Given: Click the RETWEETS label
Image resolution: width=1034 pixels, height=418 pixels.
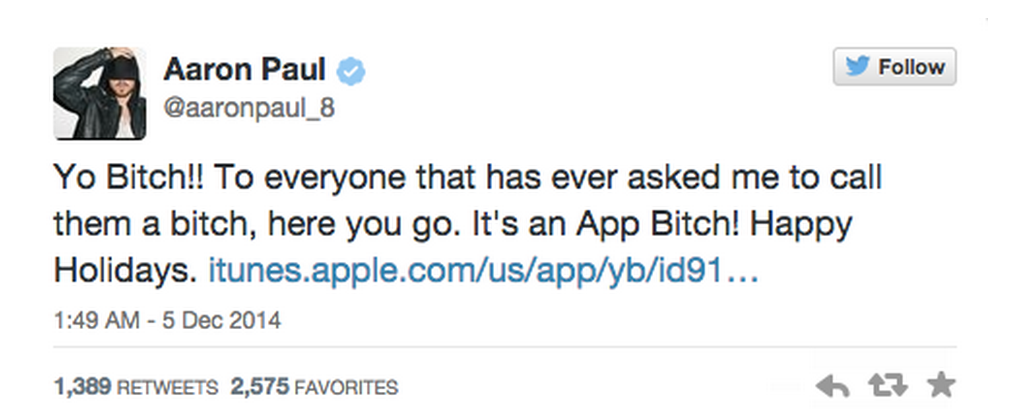Looking at the screenshot, I should point(167,388).
